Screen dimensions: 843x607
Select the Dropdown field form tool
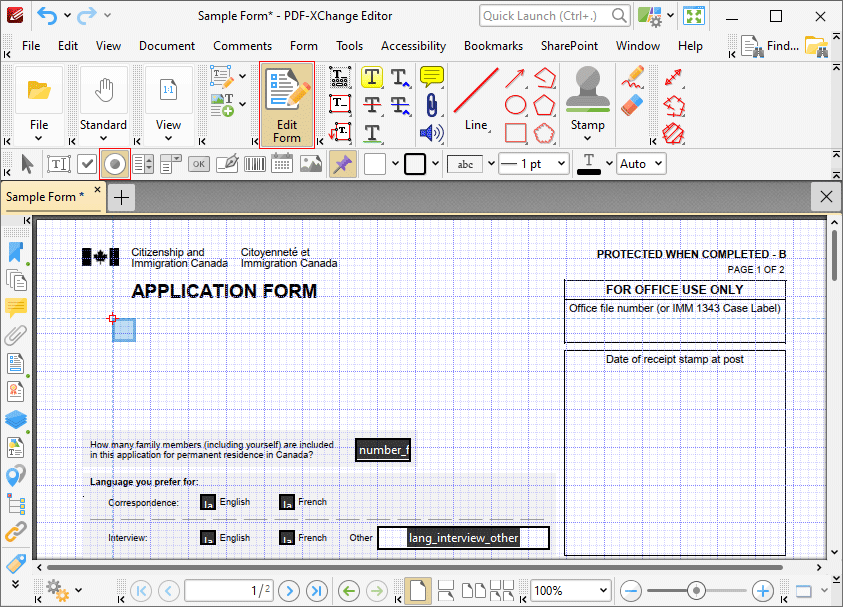[171, 164]
